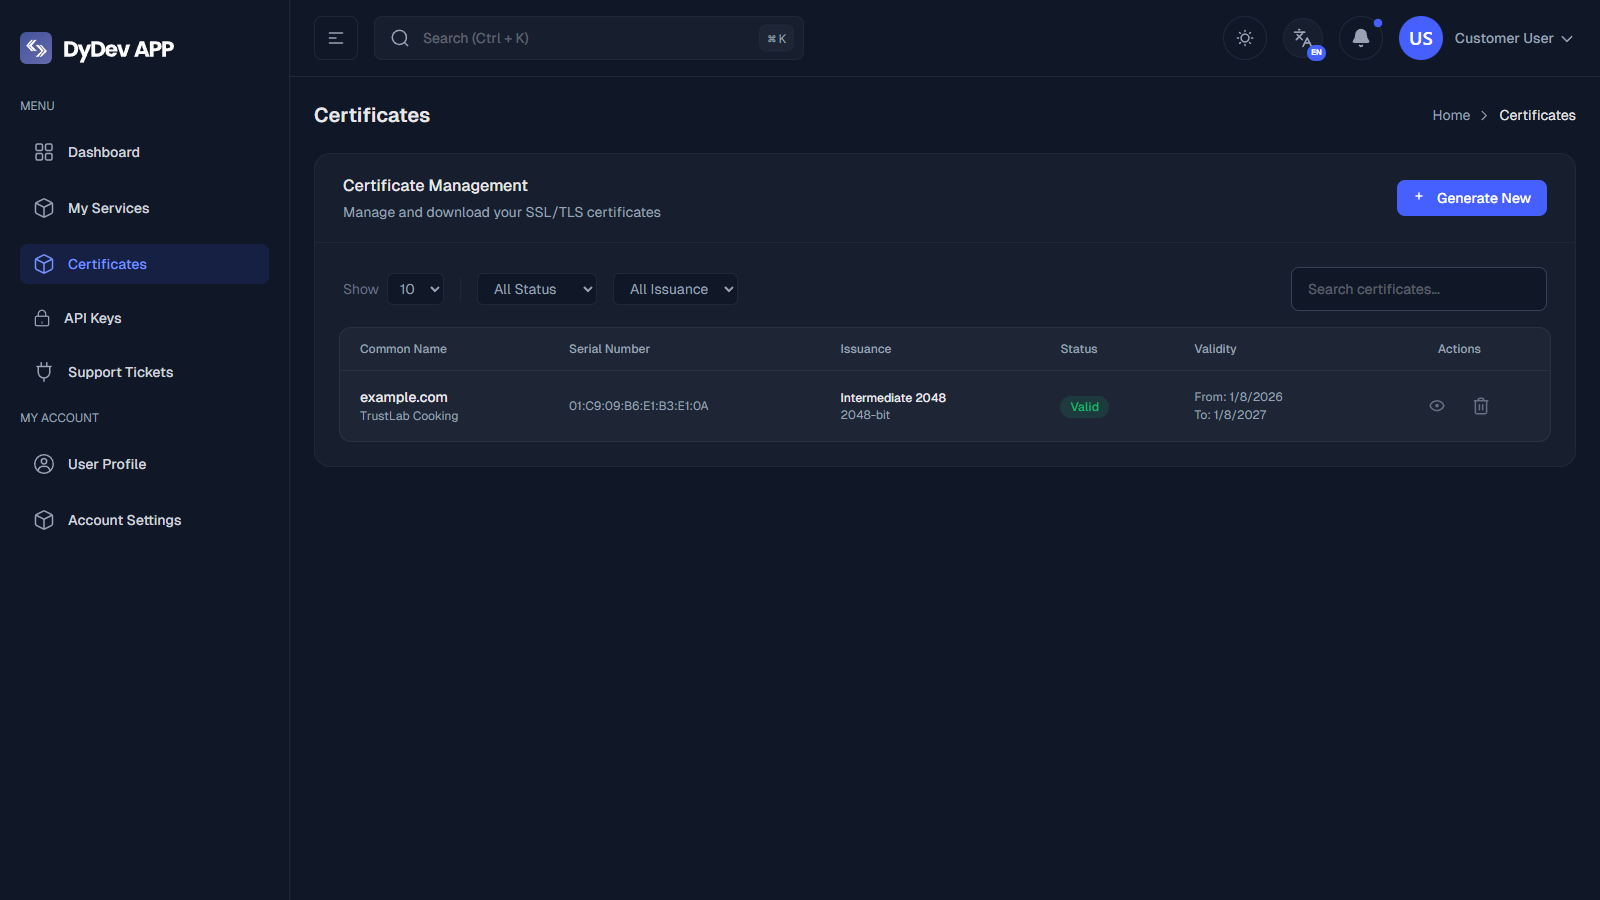Viewport: 1600px width, 900px height.
Task: Open Support Tickets from the sidebar
Action: click(x=120, y=372)
